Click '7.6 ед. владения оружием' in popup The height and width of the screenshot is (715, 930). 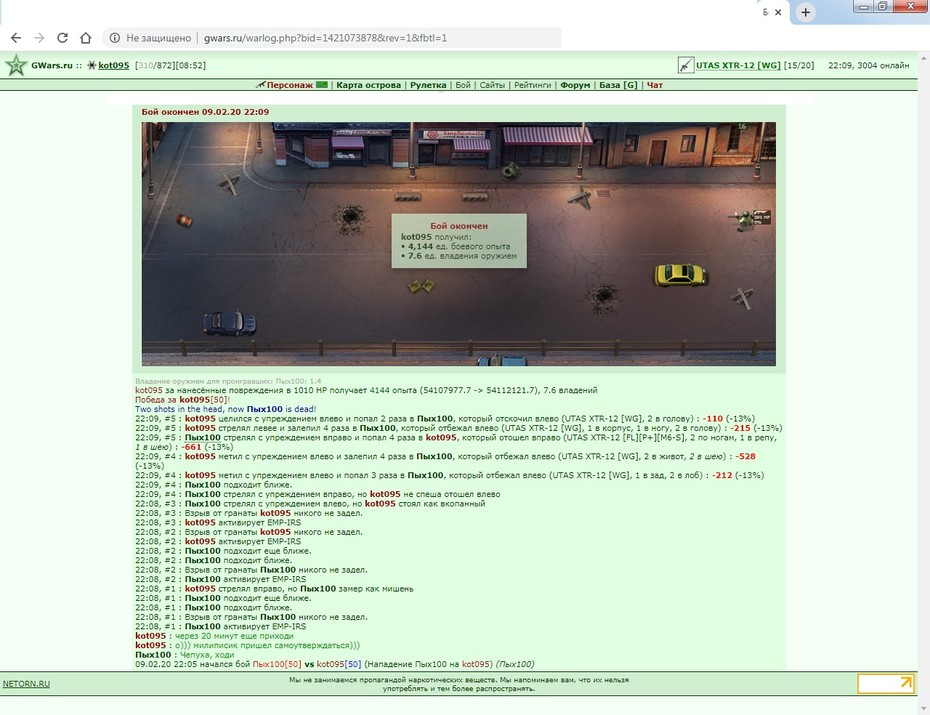point(462,256)
